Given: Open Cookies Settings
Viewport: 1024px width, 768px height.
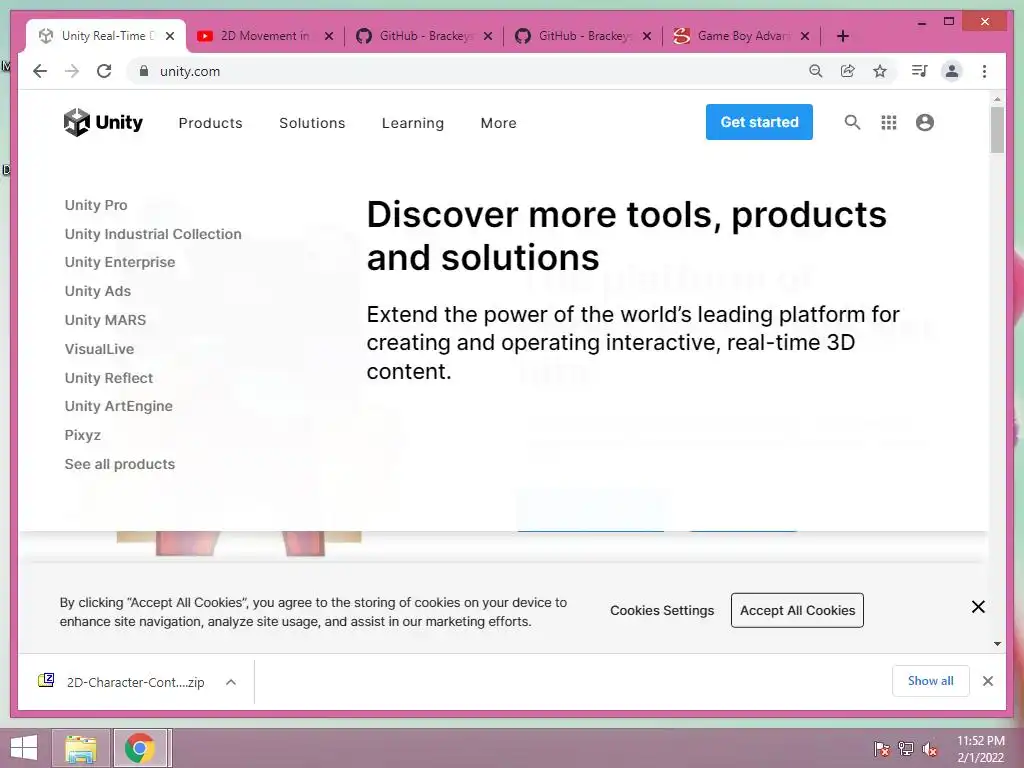Looking at the screenshot, I should [662, 610].
